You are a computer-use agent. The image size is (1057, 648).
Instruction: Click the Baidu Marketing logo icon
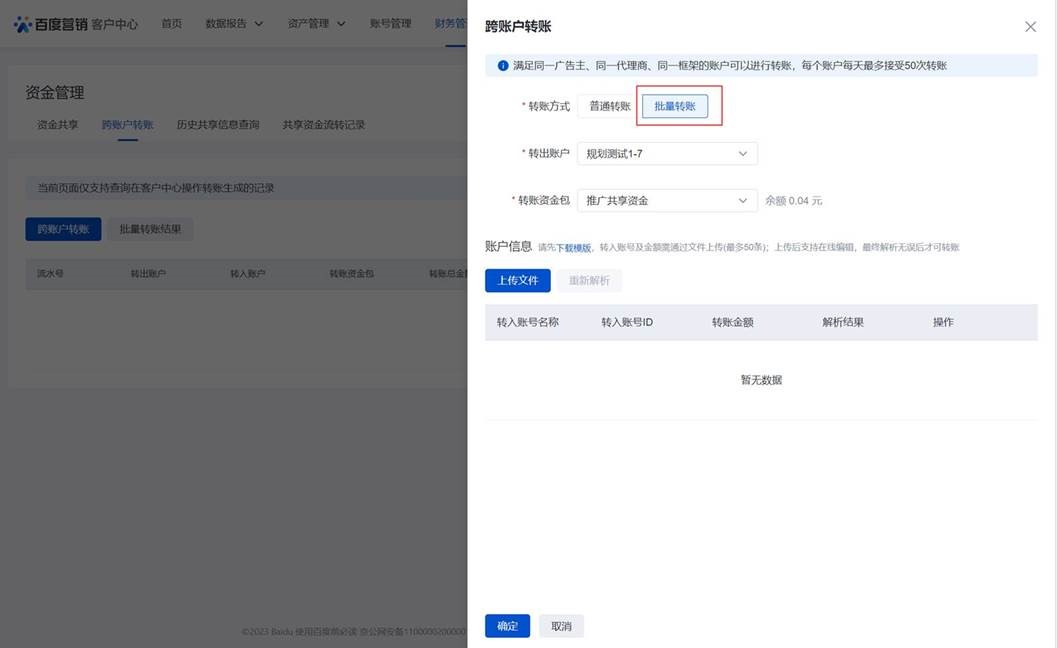[x=23, y=24]
